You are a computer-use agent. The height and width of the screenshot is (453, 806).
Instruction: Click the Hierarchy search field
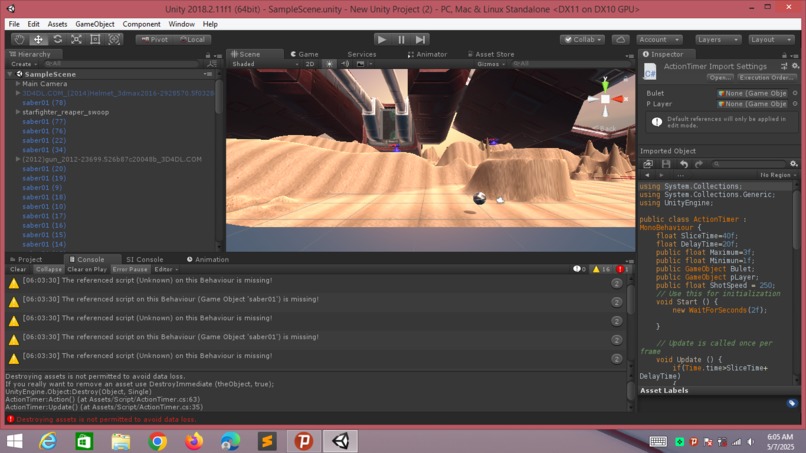[x=121, y=64]
